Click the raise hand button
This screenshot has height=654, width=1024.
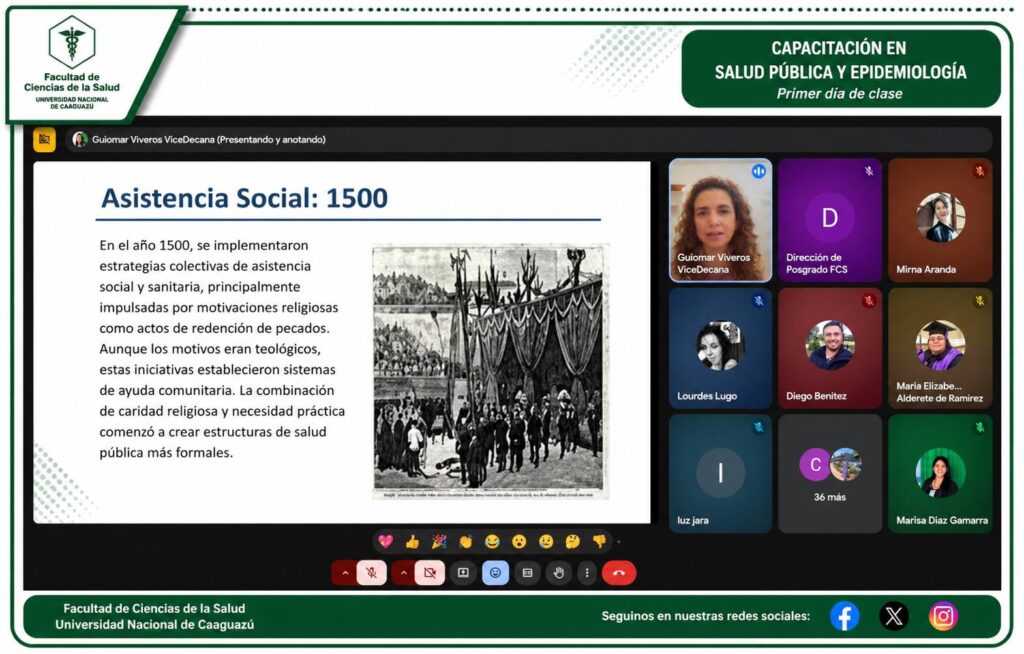558,573
